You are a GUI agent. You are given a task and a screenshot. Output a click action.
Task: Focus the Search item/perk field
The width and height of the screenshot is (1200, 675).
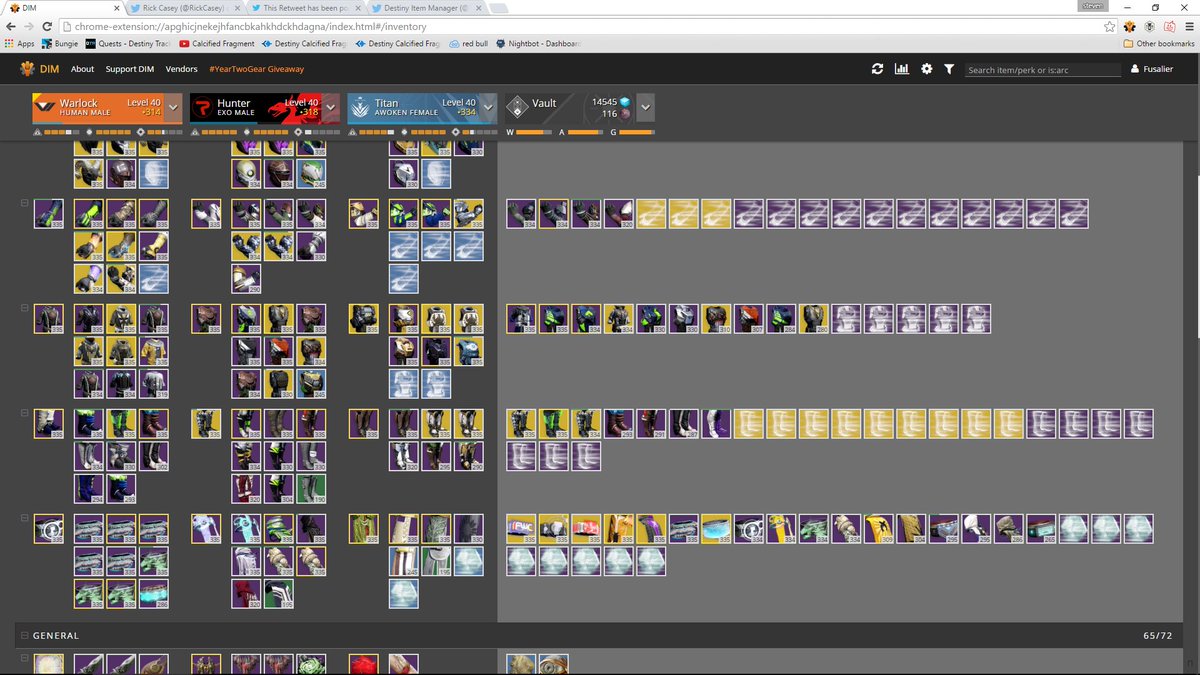tap(1043, 69)
